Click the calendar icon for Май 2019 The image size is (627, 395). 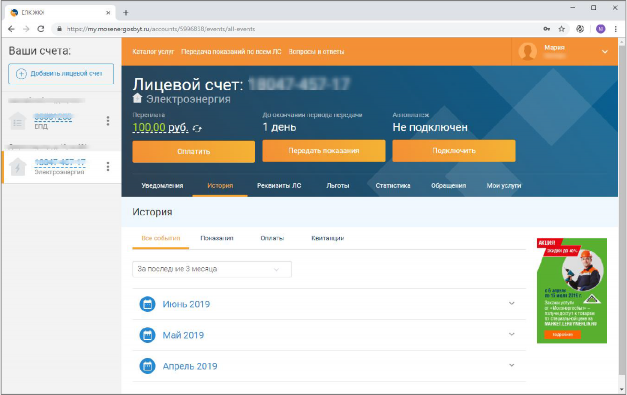147,335
